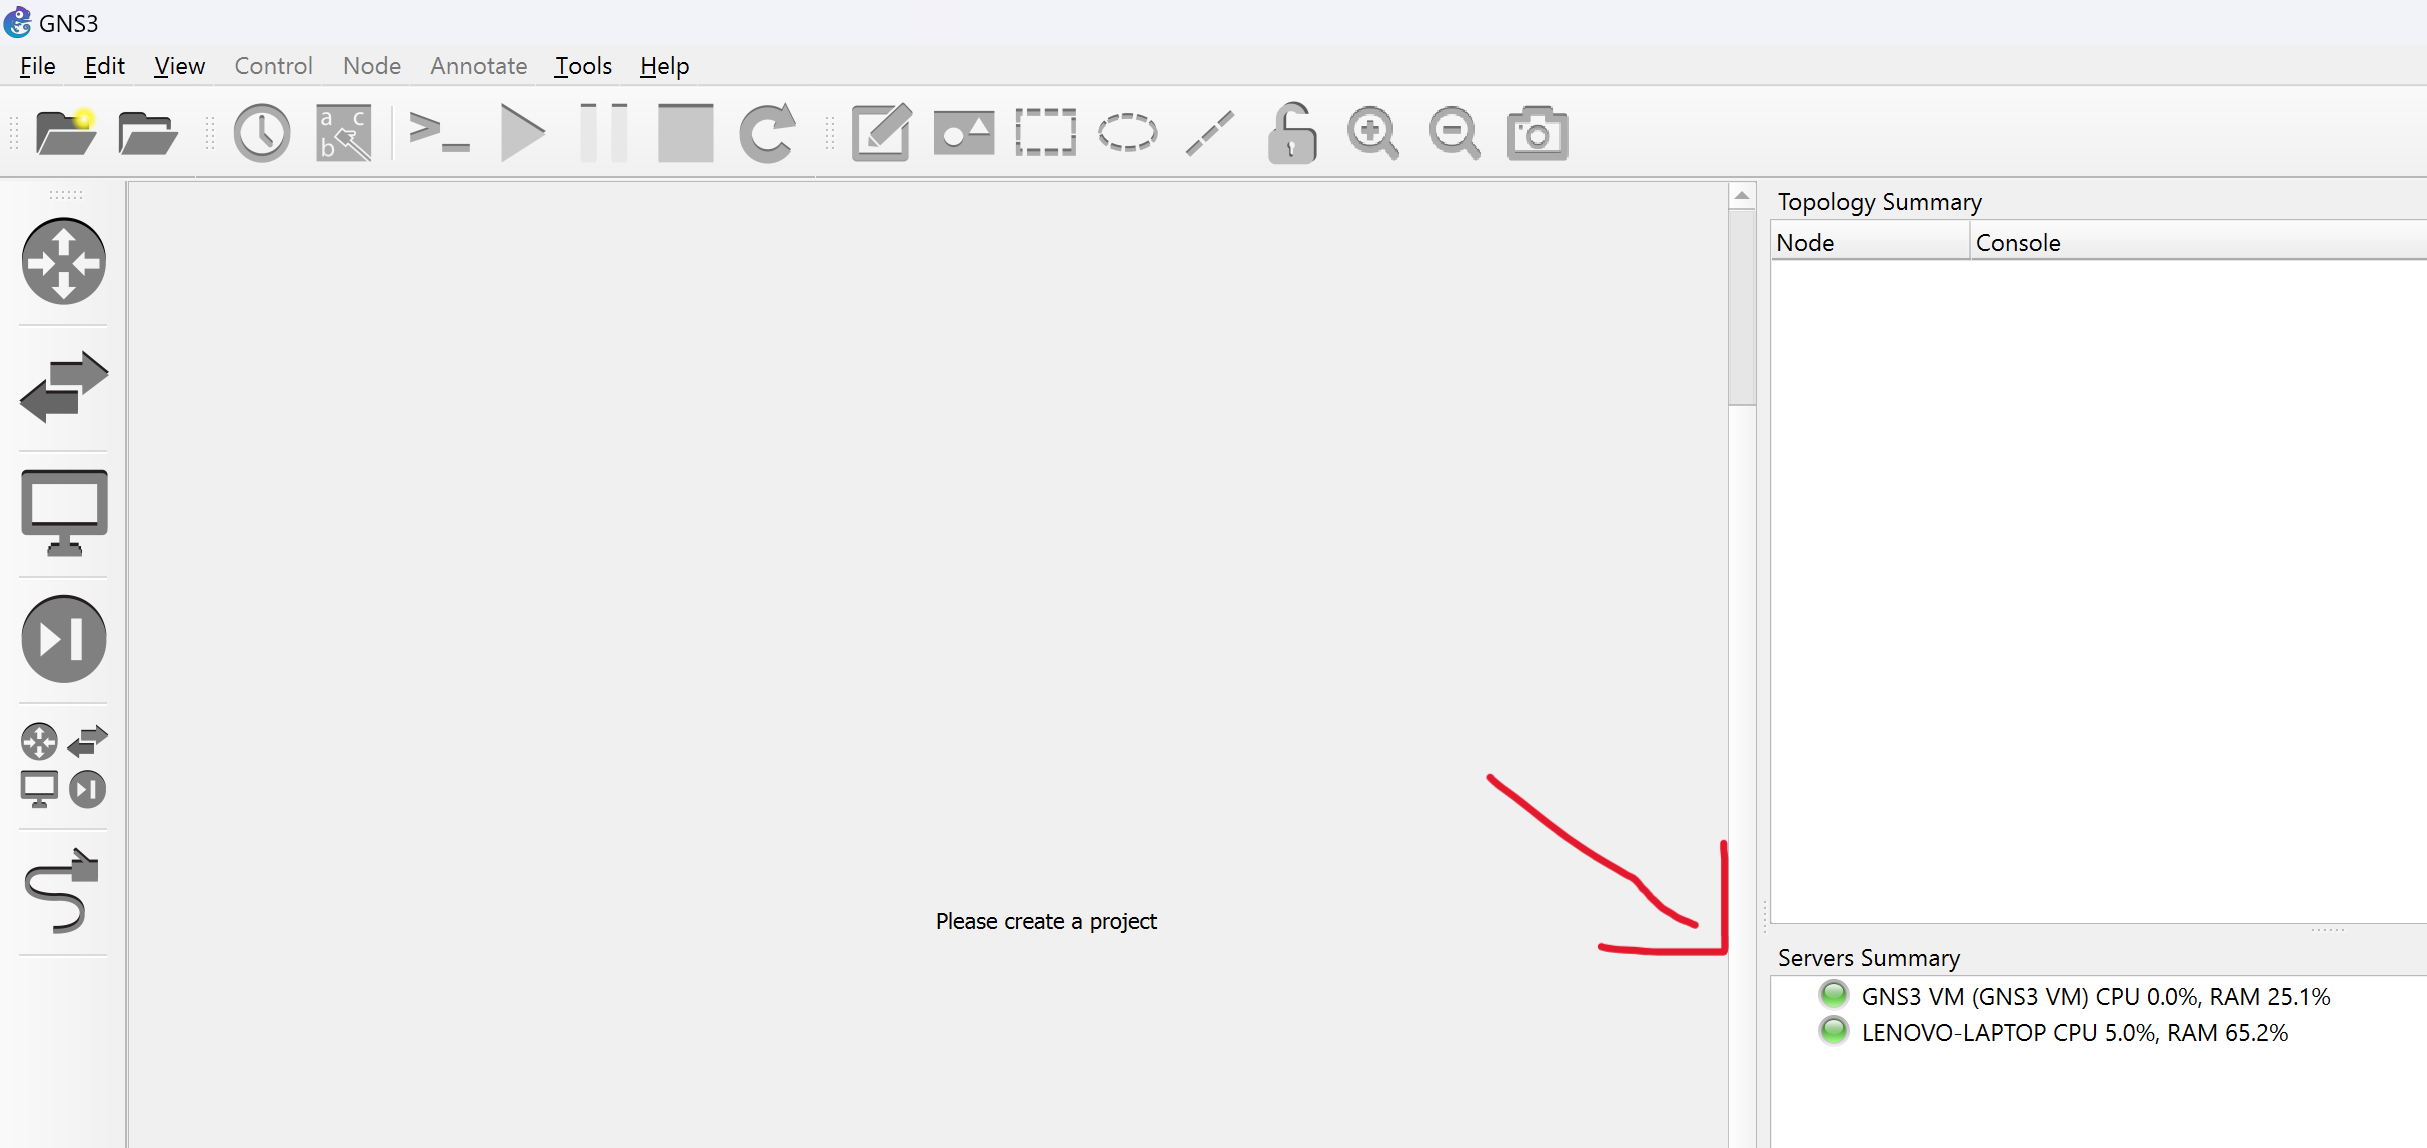Take a screenshot with camera icon
This screenshot has height=1148, width=2427.
(x=1537, y=132)
